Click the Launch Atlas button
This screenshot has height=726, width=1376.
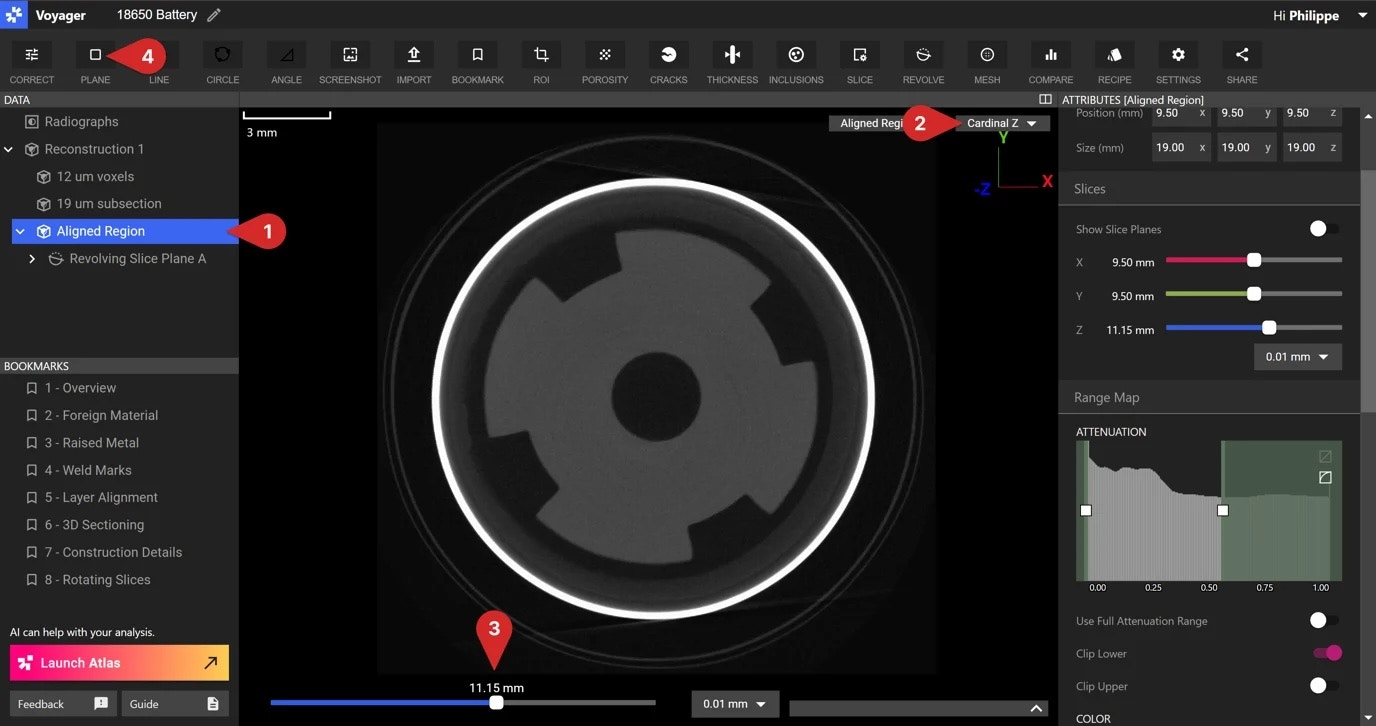tap(119, 662)
